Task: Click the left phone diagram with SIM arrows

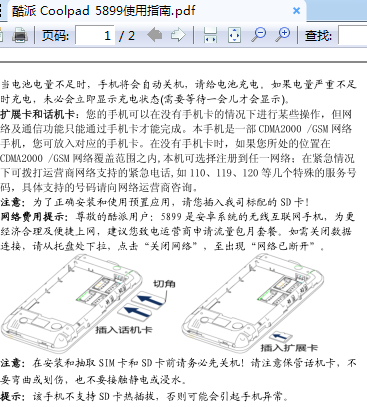Action: pos(72,303)
